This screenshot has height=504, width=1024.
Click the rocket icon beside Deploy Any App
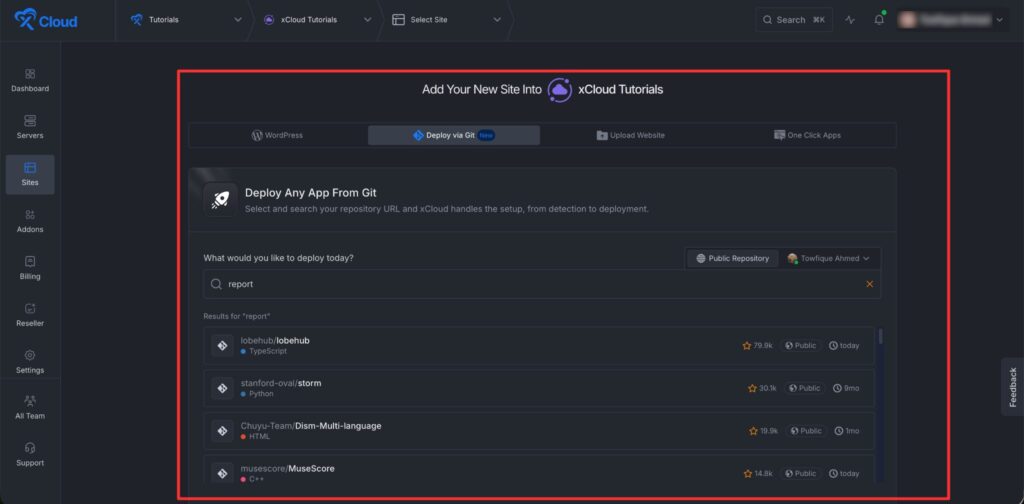pos(220,200)
